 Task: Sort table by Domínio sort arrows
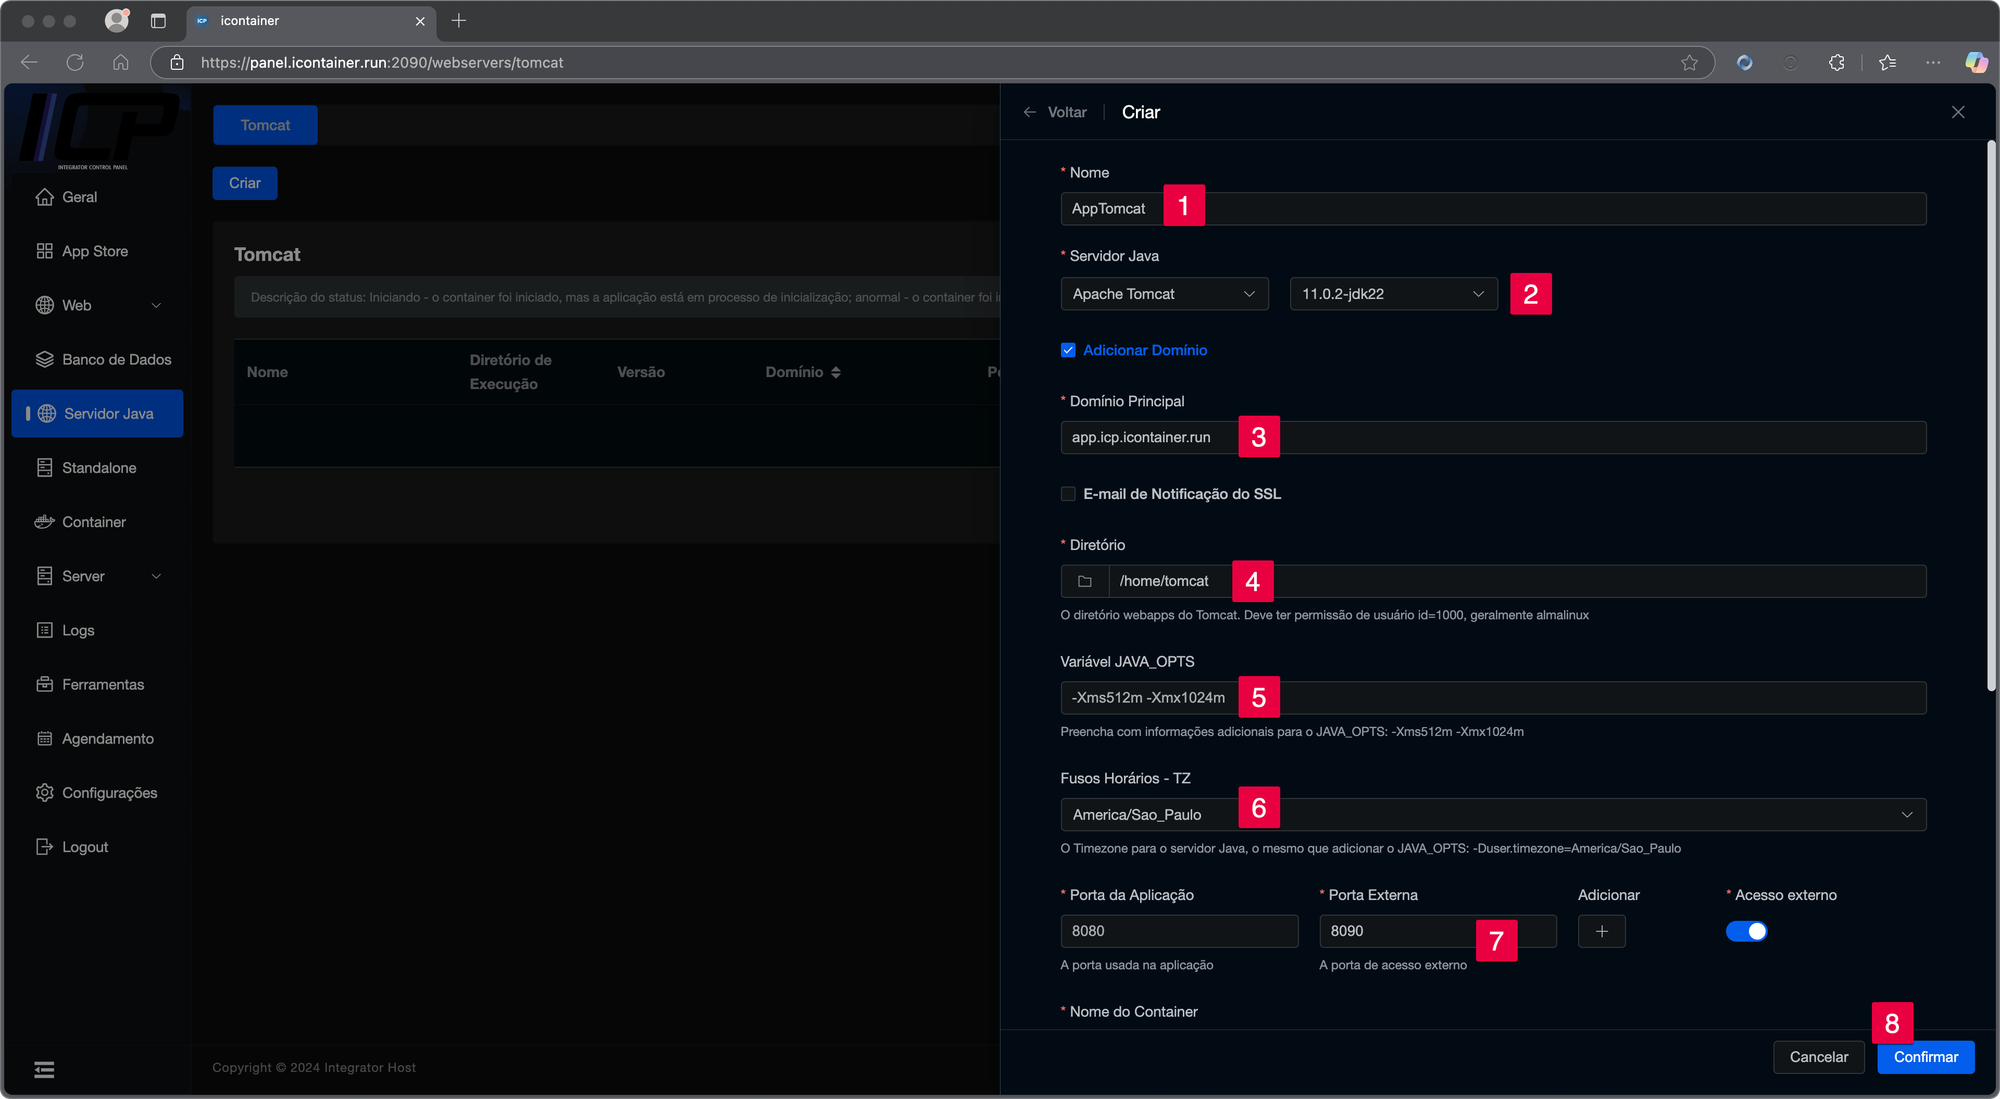point(836,372)
